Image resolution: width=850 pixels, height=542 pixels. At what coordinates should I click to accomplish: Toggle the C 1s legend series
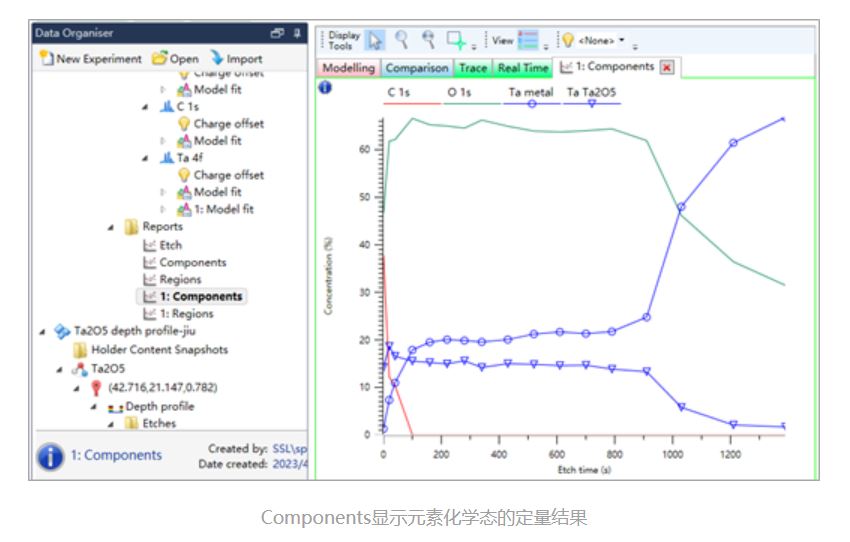point(399,93)
